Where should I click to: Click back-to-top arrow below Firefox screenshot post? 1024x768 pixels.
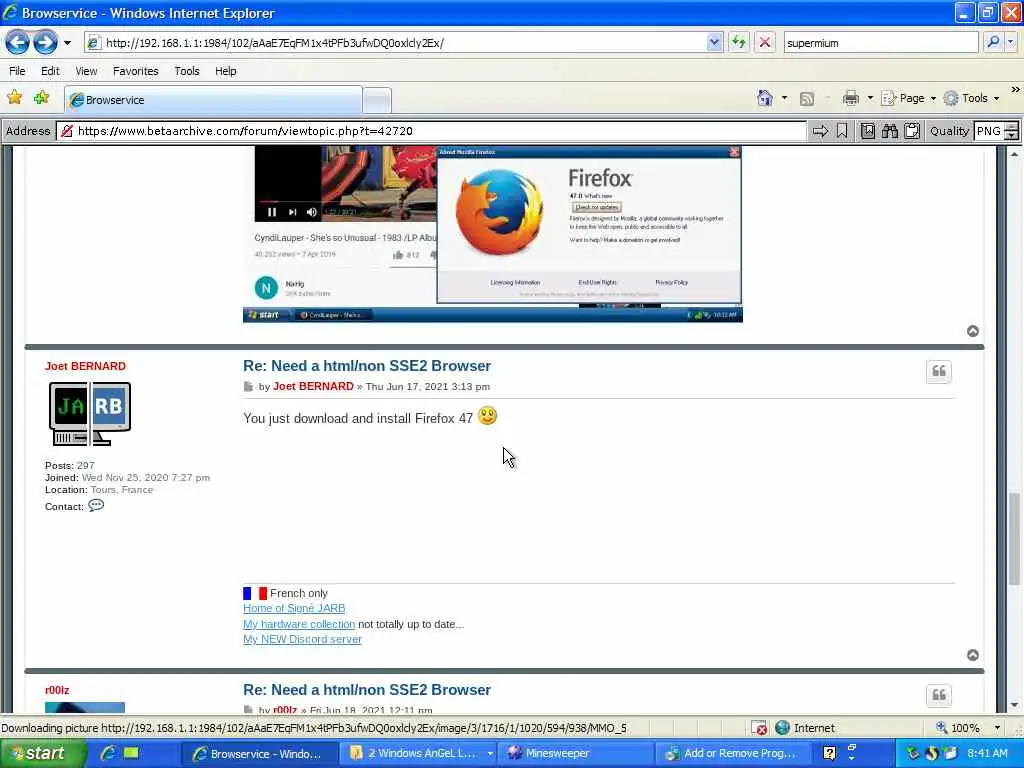point(972,331)
